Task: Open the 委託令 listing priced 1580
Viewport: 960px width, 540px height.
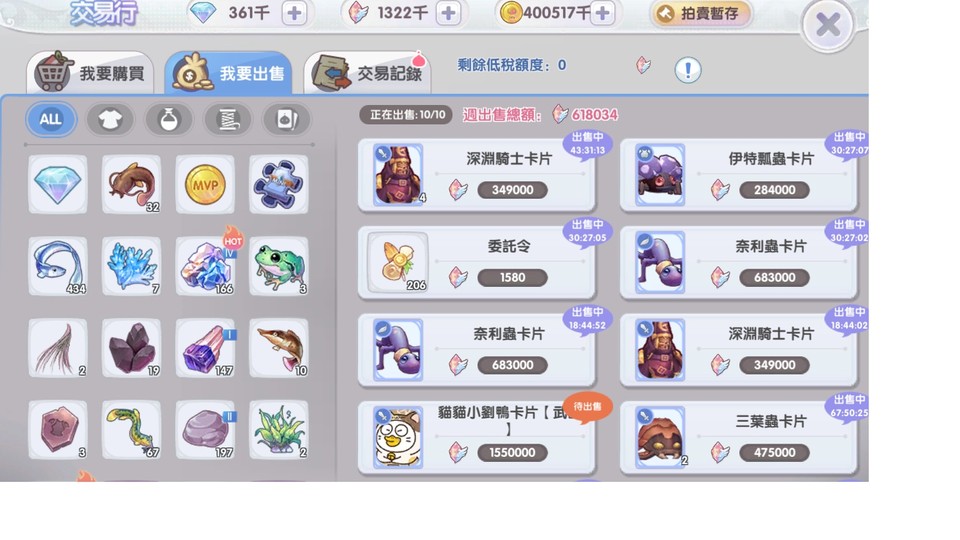Action: [476, 263]
